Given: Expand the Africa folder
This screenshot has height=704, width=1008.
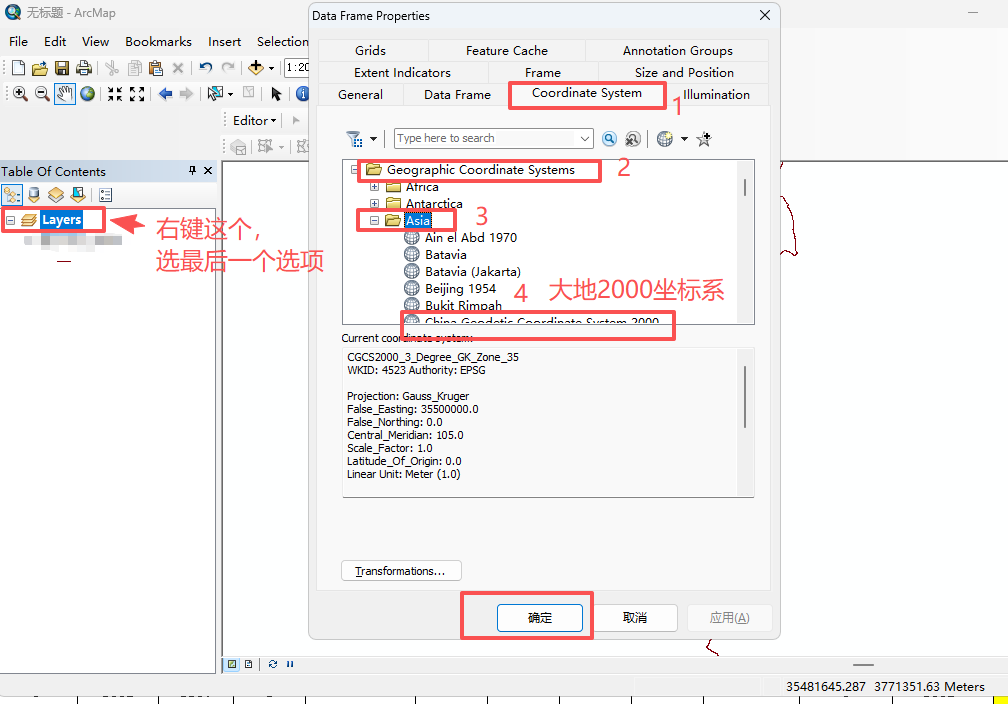Looking at the screenshot, I should 374,187.
